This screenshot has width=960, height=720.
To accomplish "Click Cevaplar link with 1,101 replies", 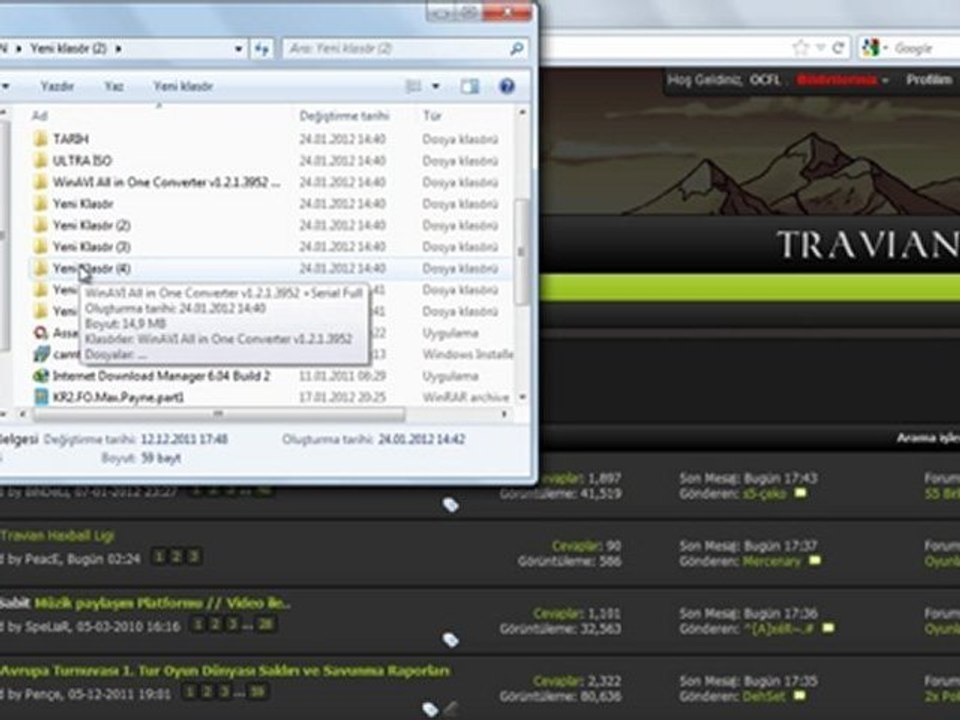I will (555, 613).
